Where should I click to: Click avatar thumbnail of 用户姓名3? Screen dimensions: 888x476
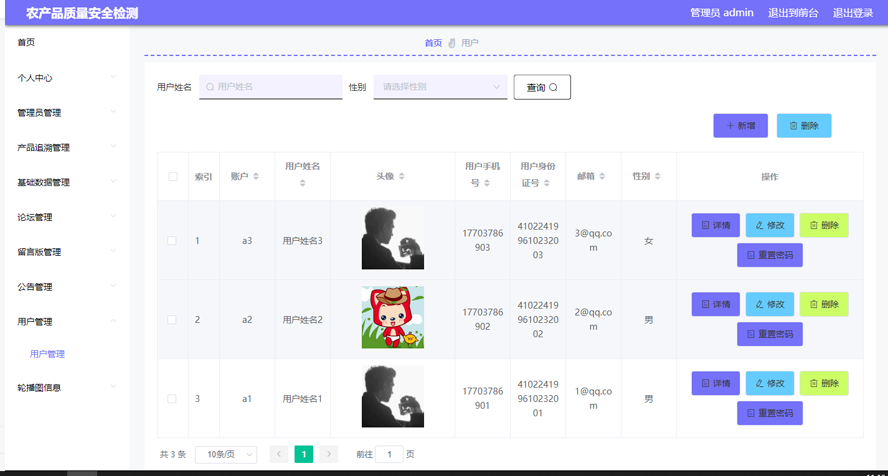point(392,238)
